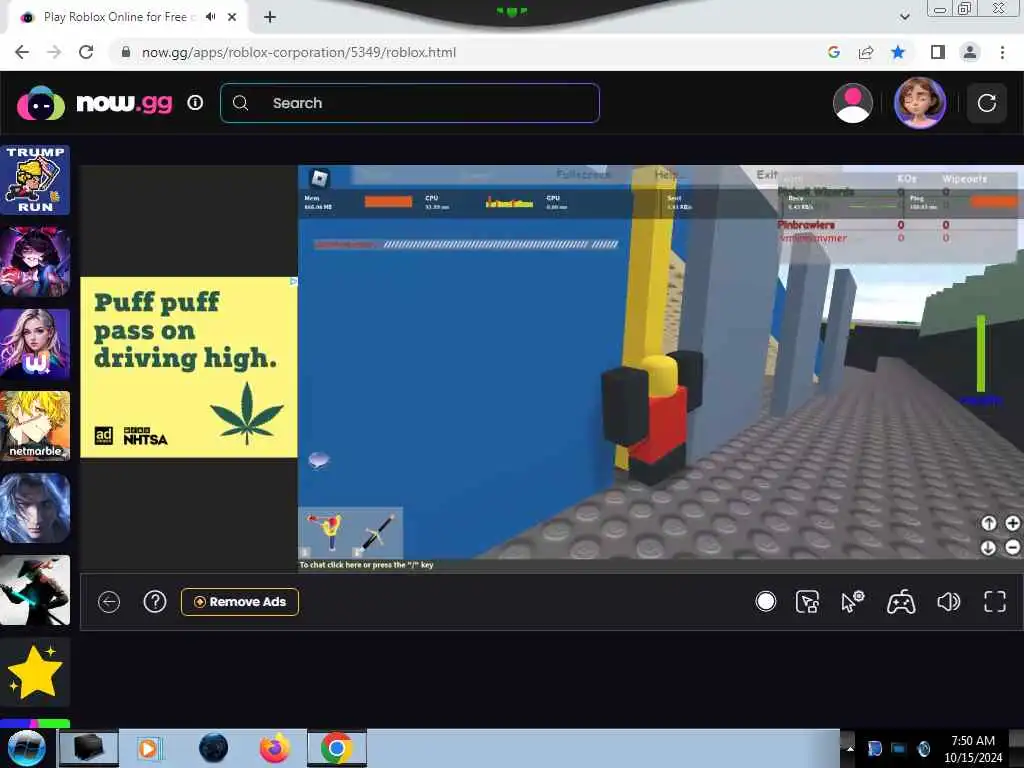
Task: Click the clock showing 7:50 AM
Action: (x=973, y=741)
